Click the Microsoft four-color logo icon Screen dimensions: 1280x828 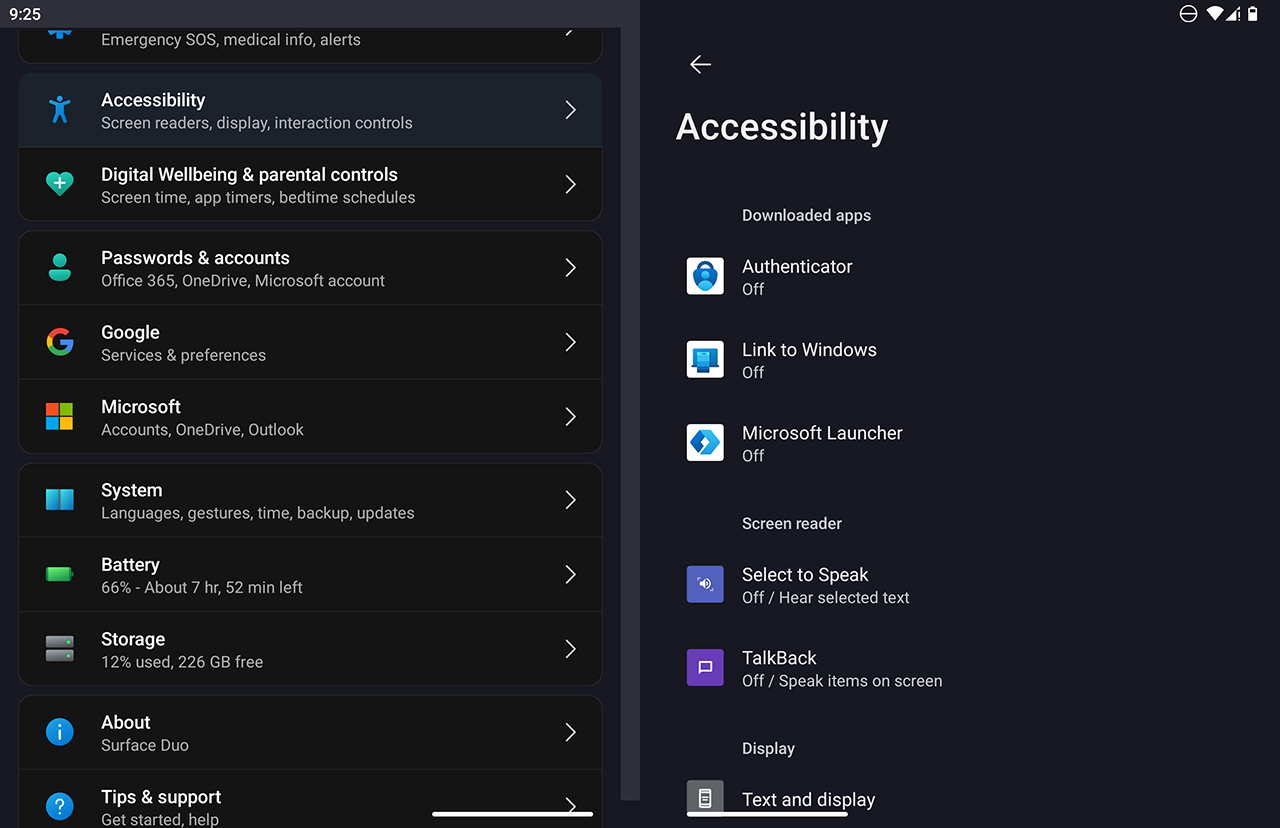[60, 416]
